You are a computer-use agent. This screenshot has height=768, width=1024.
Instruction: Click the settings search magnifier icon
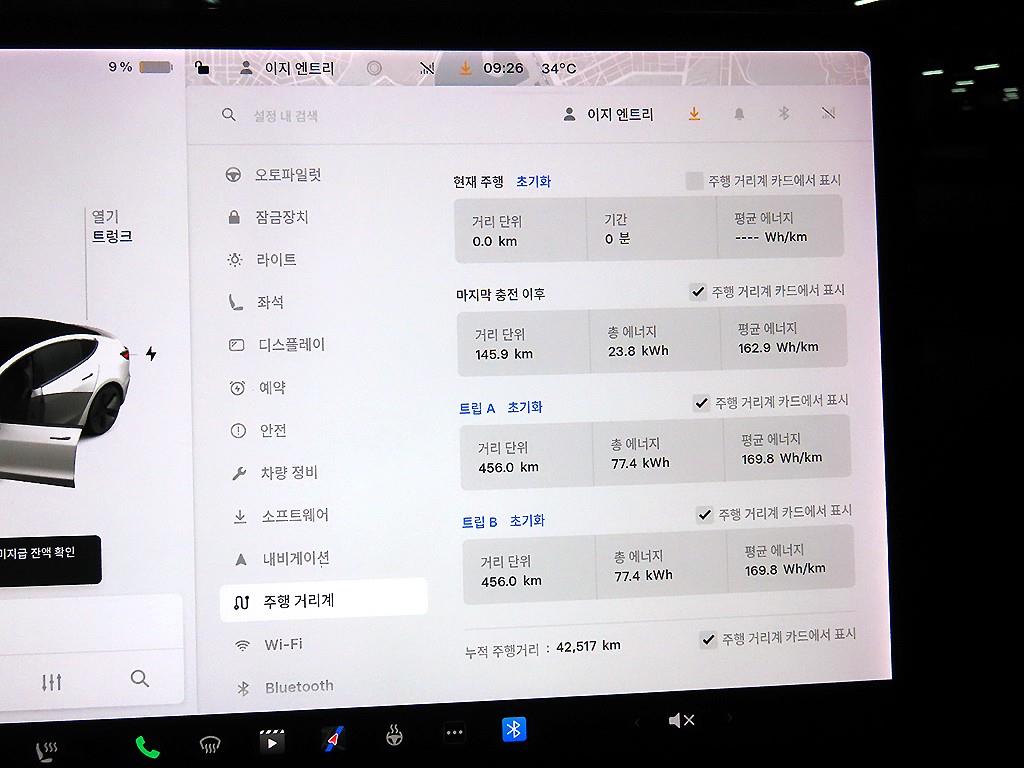tap(229, 115)
